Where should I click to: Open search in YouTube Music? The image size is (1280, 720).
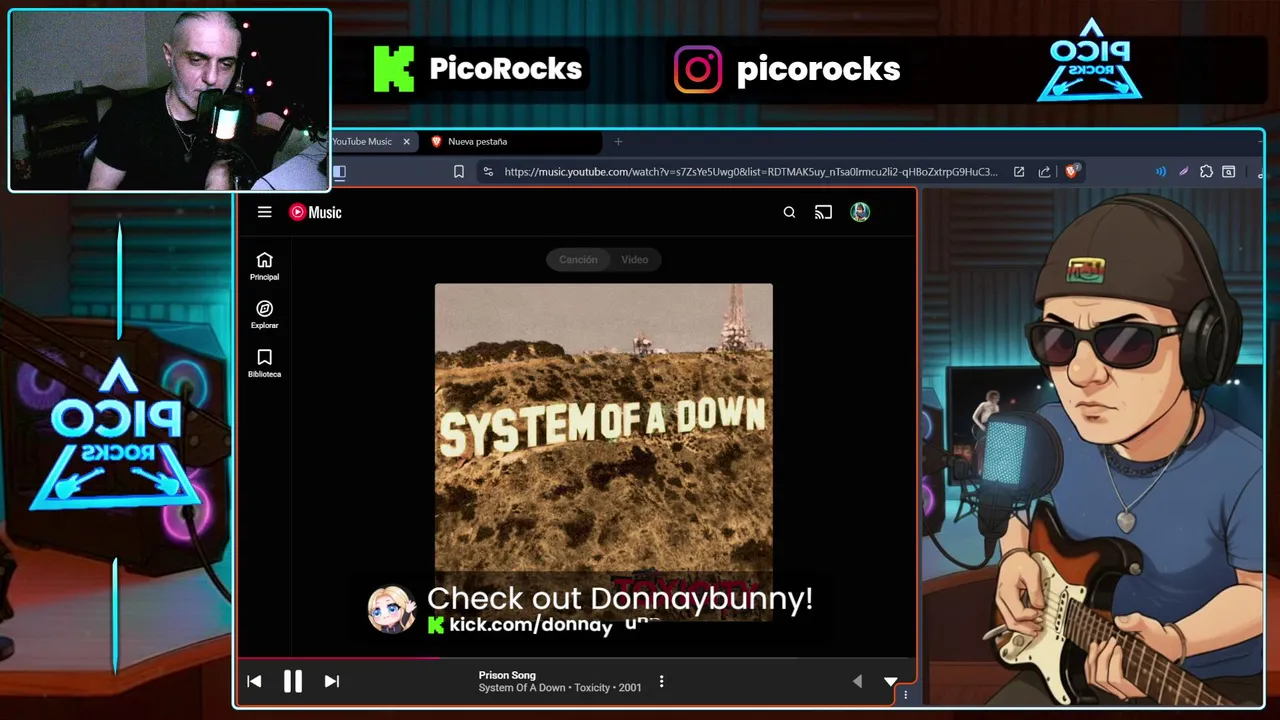pyautogui.click(x=789, y=212)
